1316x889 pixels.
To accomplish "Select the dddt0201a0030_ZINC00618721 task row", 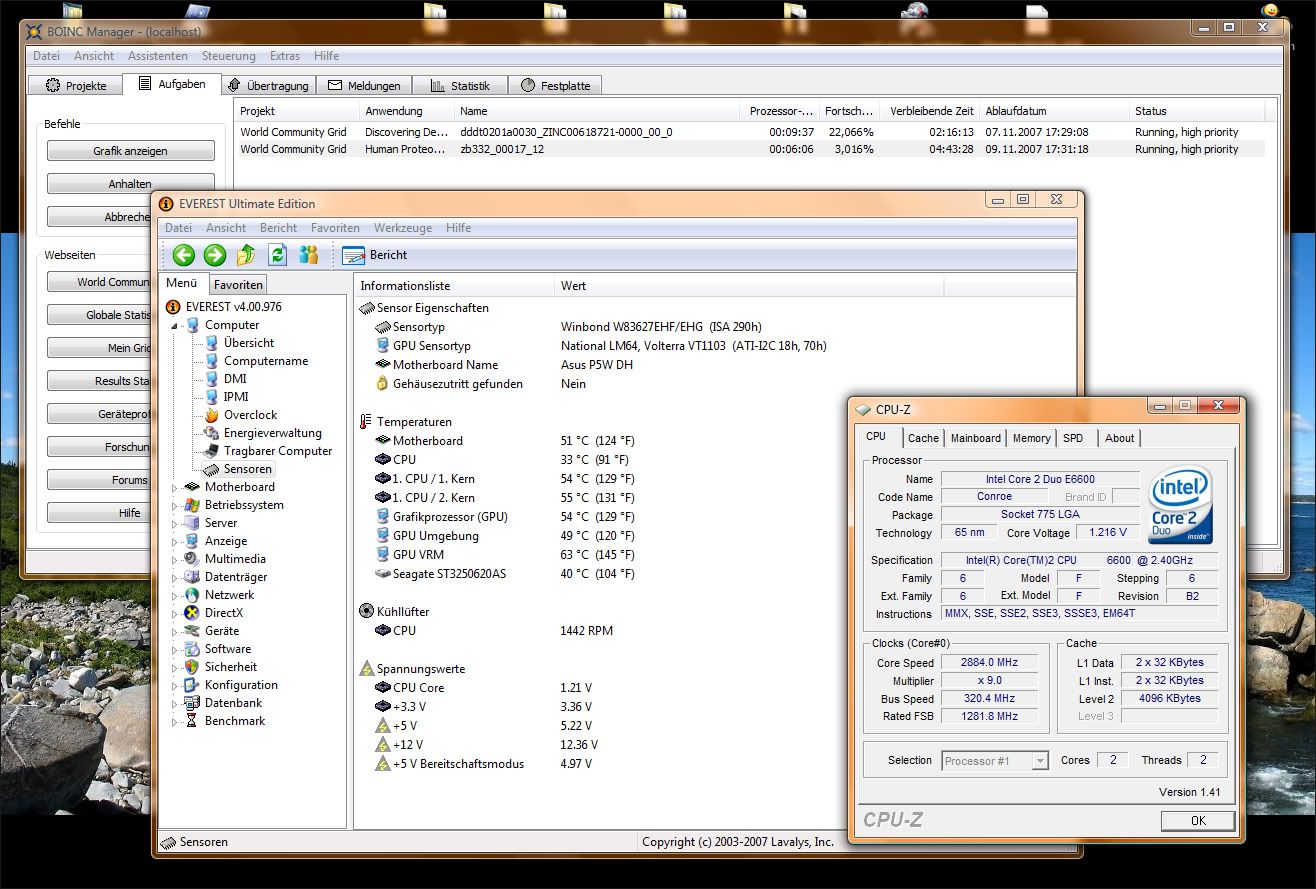I will click(750, 132).
